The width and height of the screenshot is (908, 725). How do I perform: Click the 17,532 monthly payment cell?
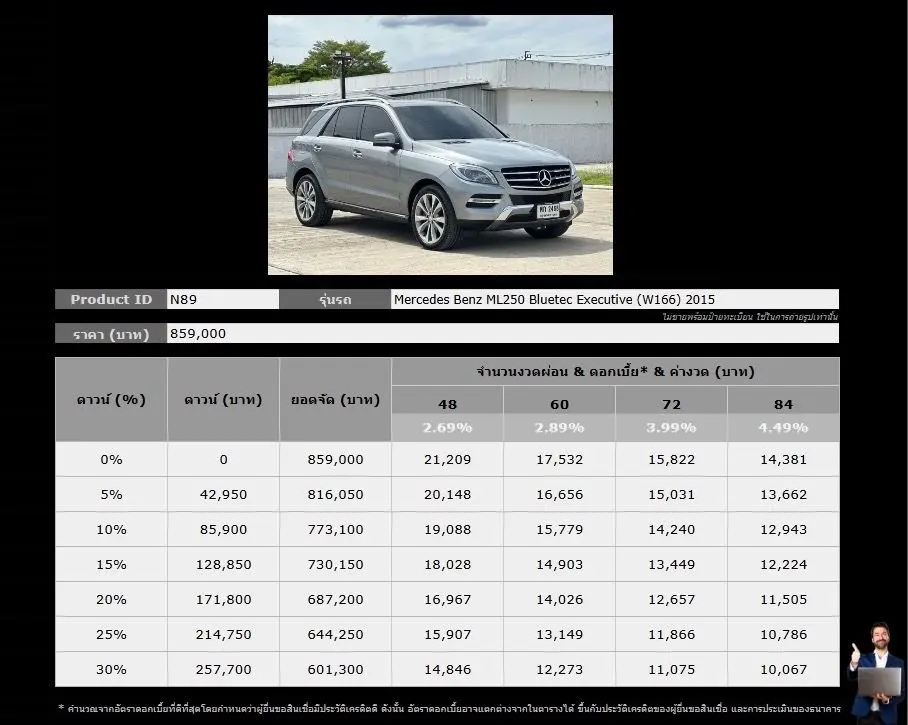(559, 460)
